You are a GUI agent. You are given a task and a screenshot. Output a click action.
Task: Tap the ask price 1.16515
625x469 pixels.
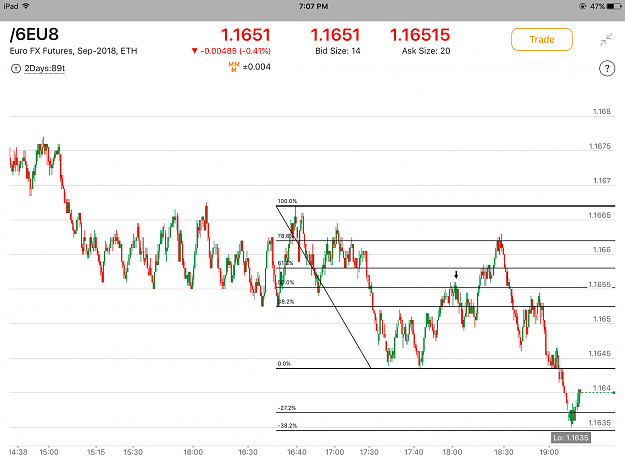tap(420, 35)
